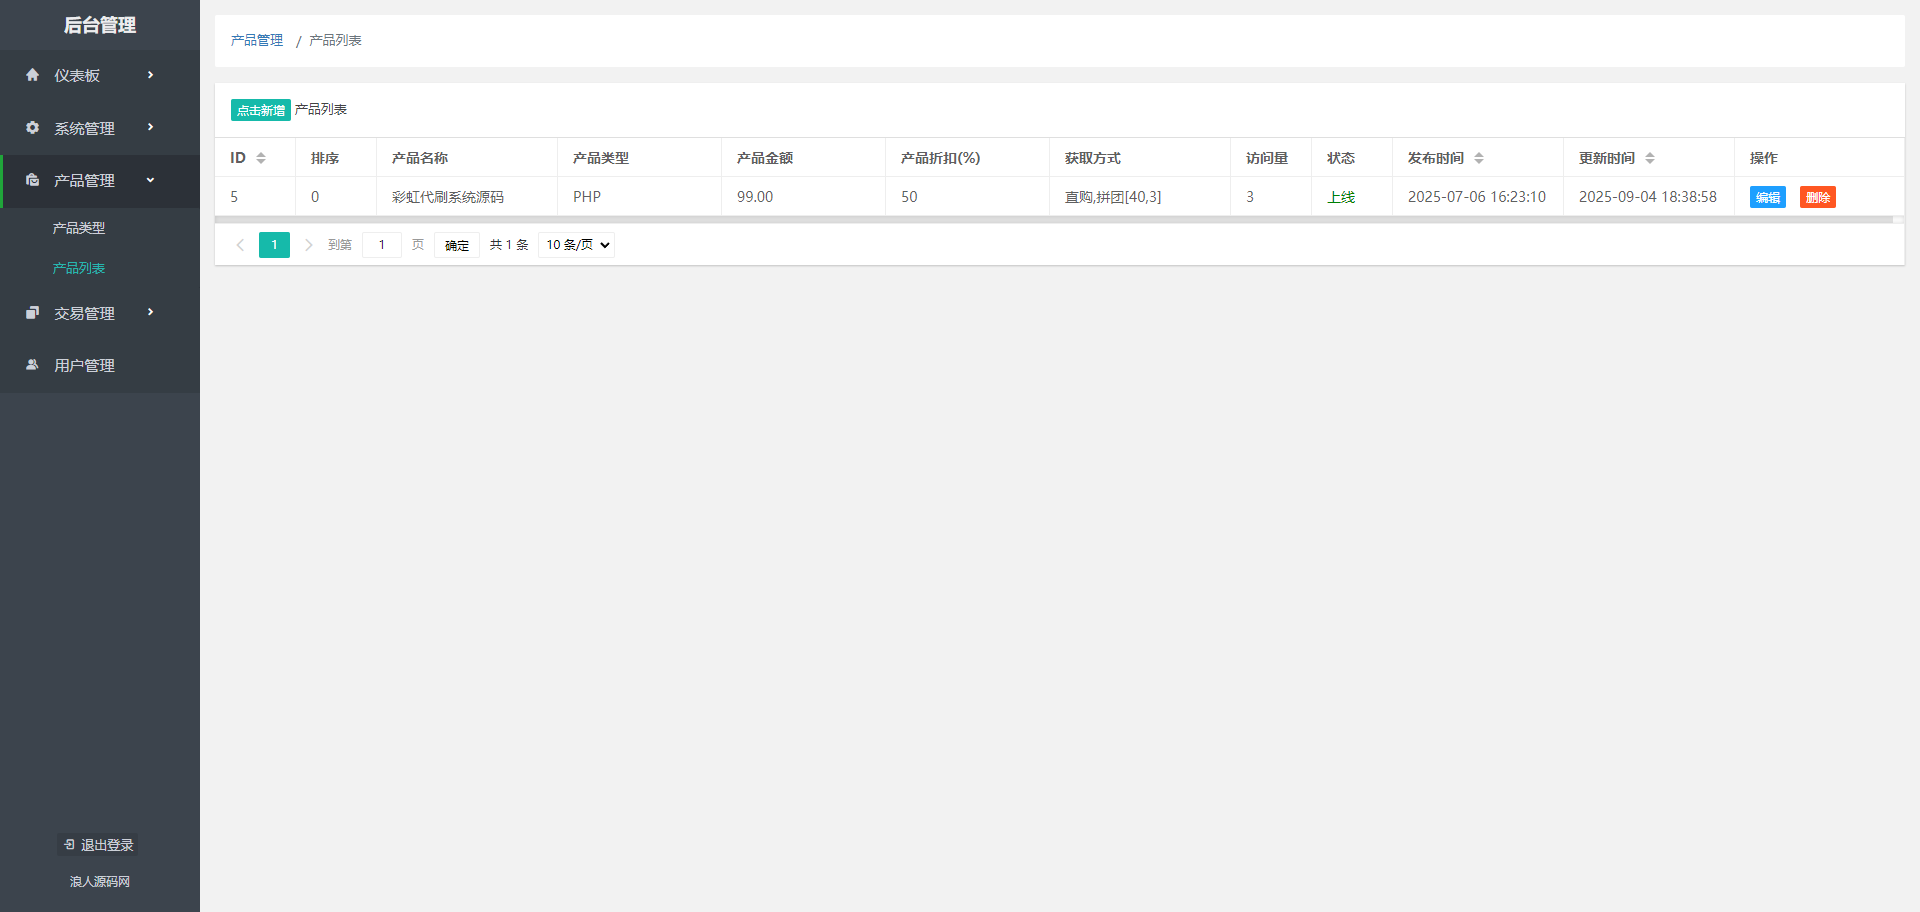Expand the dashboard menu chevron

pyautogui.click(x=151, y=75)
